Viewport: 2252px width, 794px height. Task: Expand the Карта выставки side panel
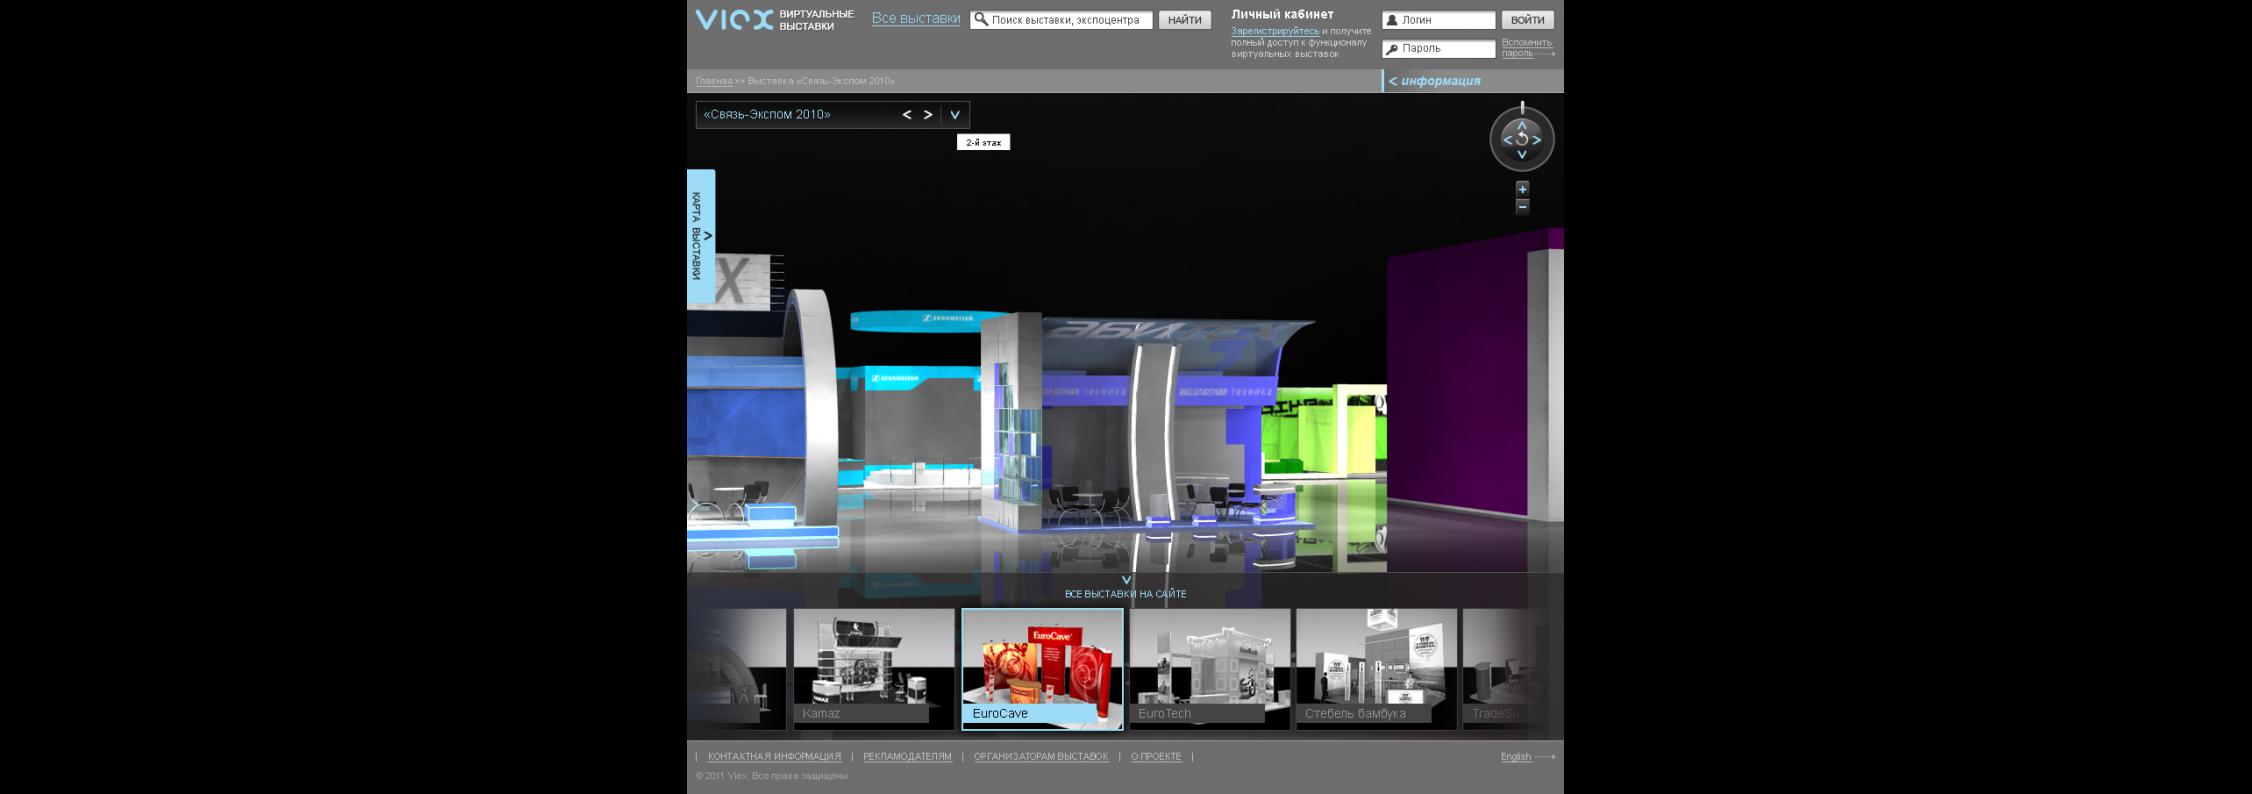701,236
